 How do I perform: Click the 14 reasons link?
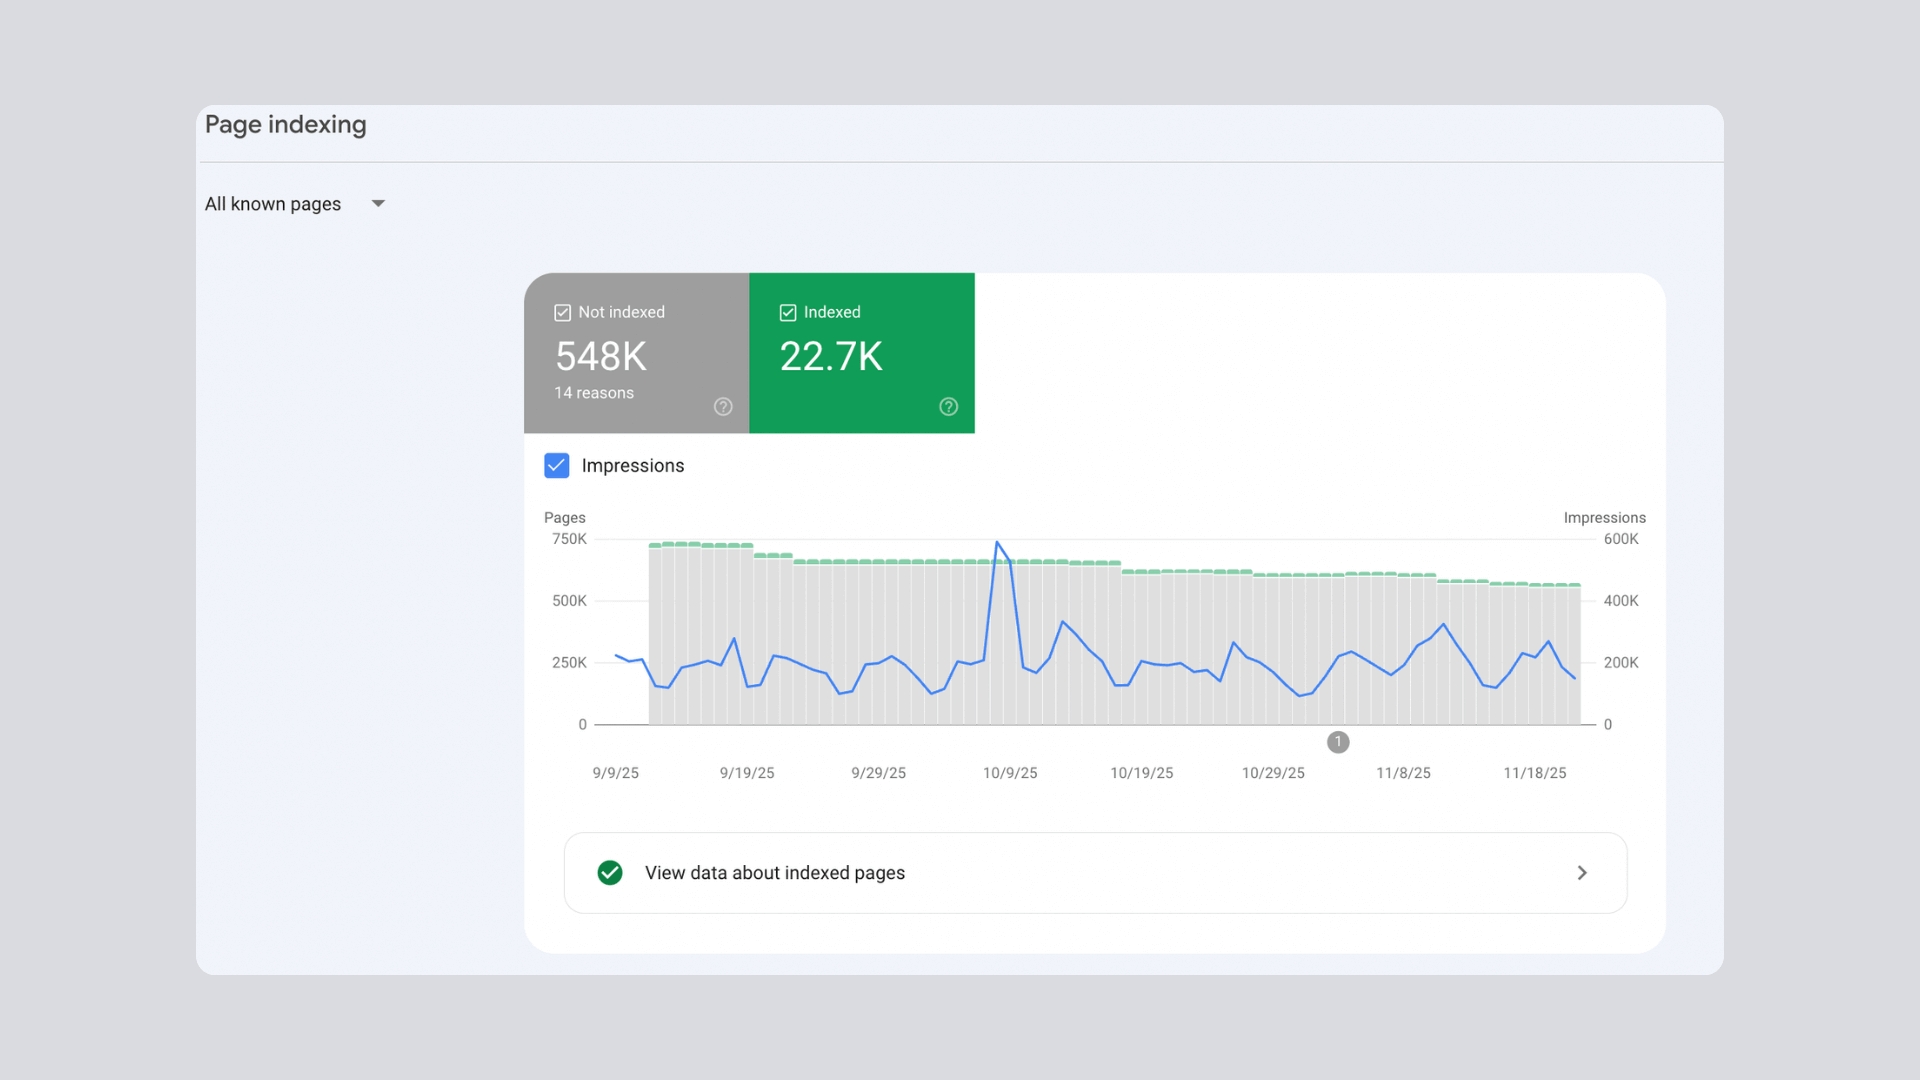pyautogui.click(x=593, y=393)
